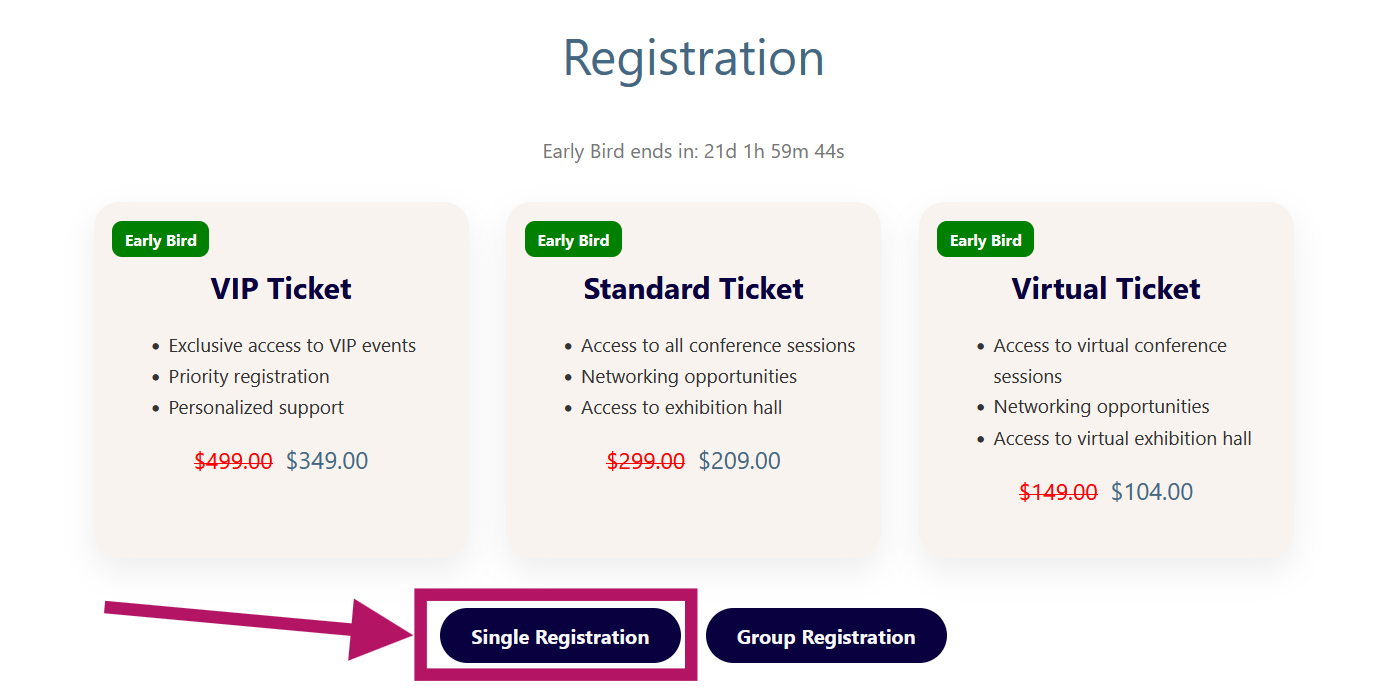This screenshot has height=688, width=1380.
Task: Click the Single Registration button
Action: [x=560, y=636]
